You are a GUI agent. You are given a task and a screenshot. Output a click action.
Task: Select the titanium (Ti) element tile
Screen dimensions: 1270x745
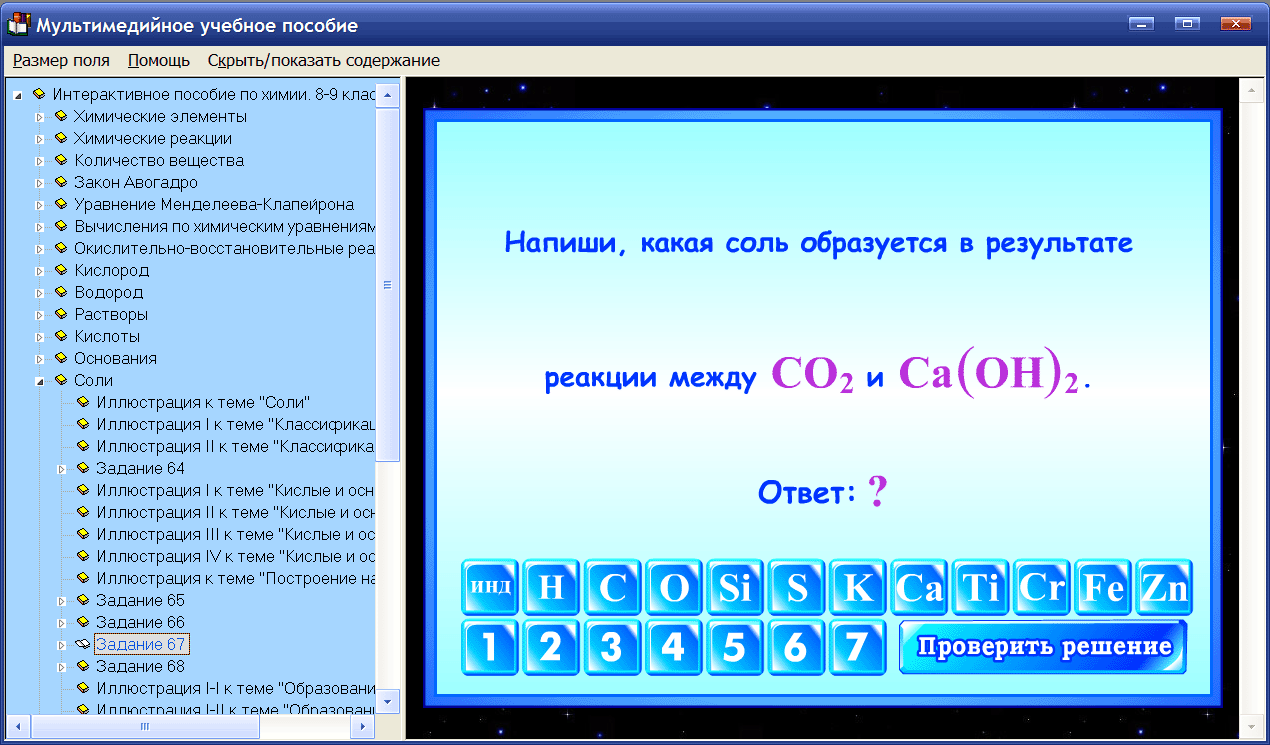pos(980,588)
